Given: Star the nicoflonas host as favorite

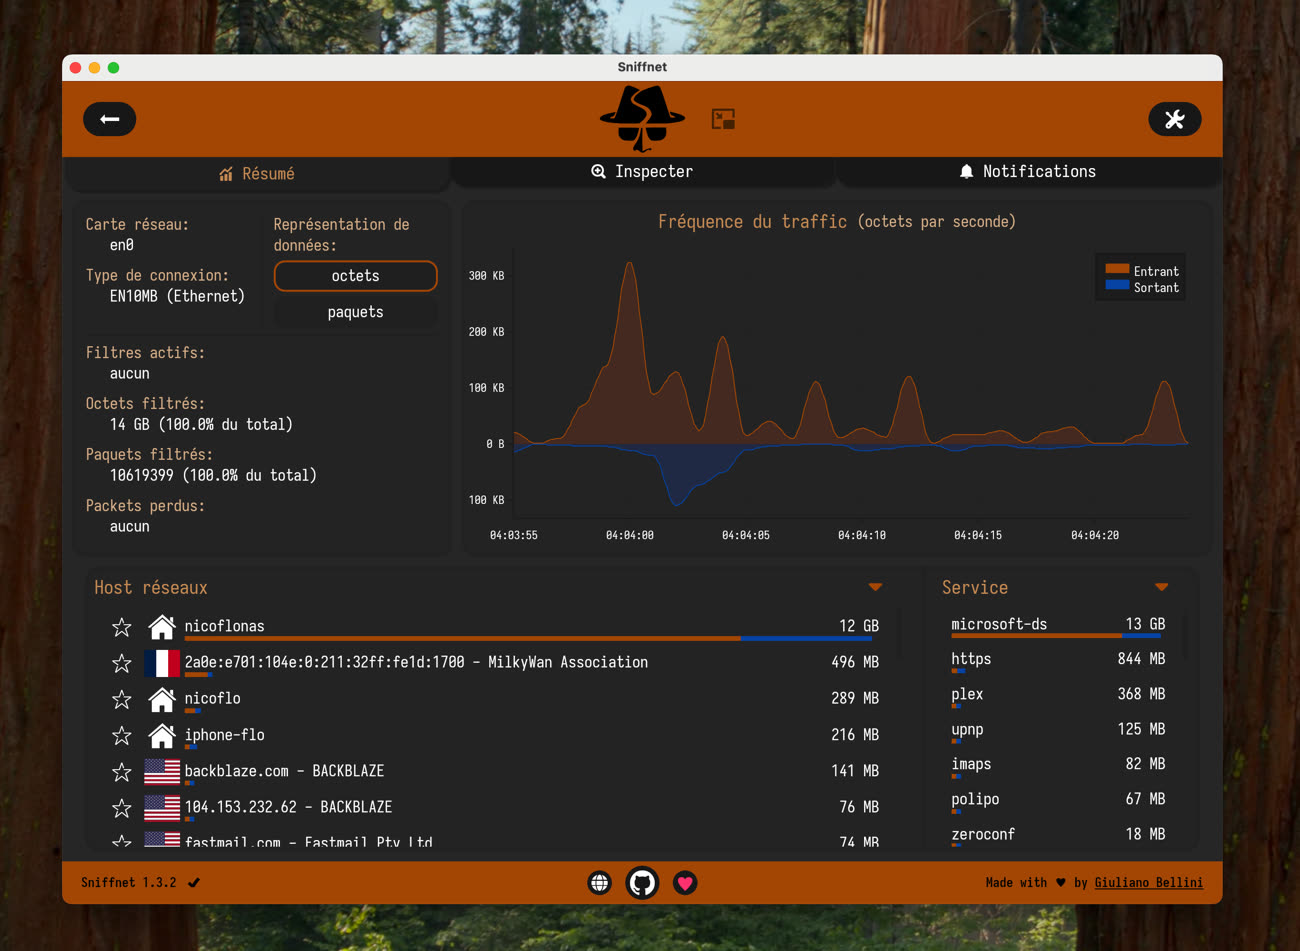Looking at the screenshot, I should [121, 627].
